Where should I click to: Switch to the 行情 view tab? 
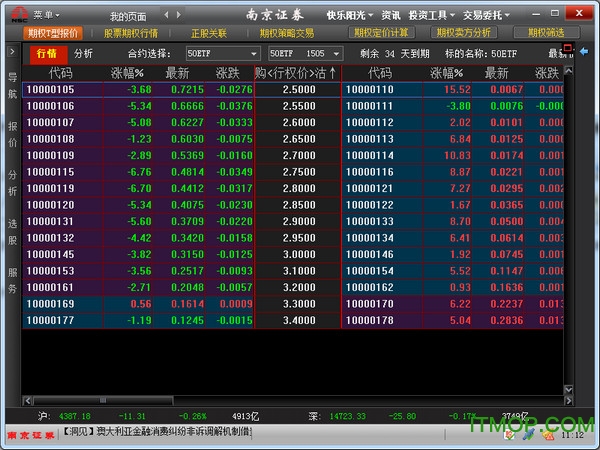48,54
